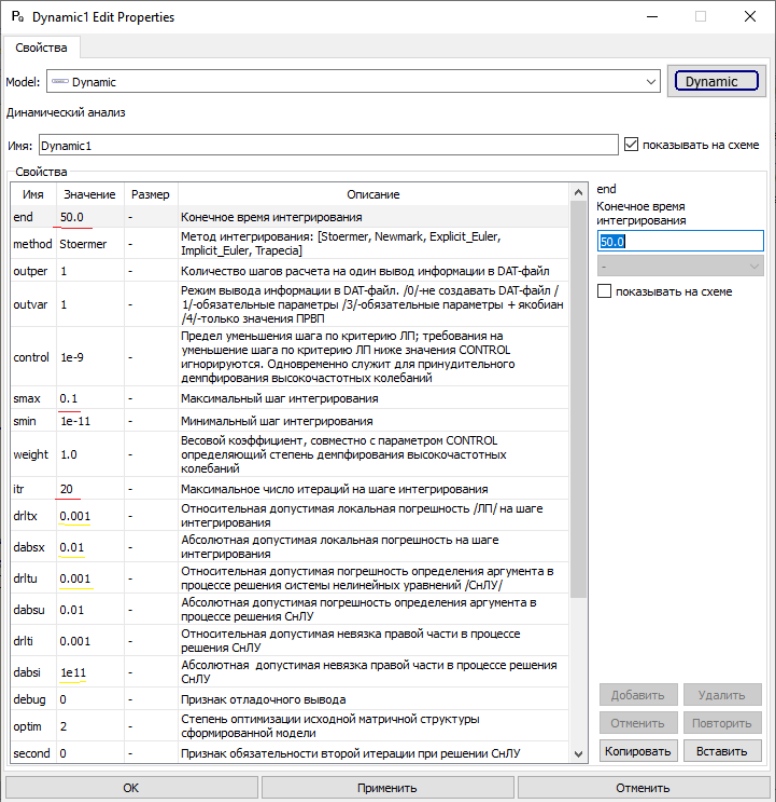Select the method row with Stoermer value
The image size is (776, 802).
pyautogui.click(x=83, y=244)
